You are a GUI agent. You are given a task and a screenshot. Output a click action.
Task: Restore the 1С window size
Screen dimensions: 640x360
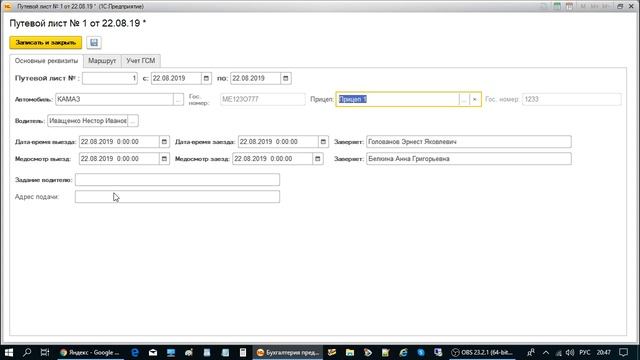point(620,6)
